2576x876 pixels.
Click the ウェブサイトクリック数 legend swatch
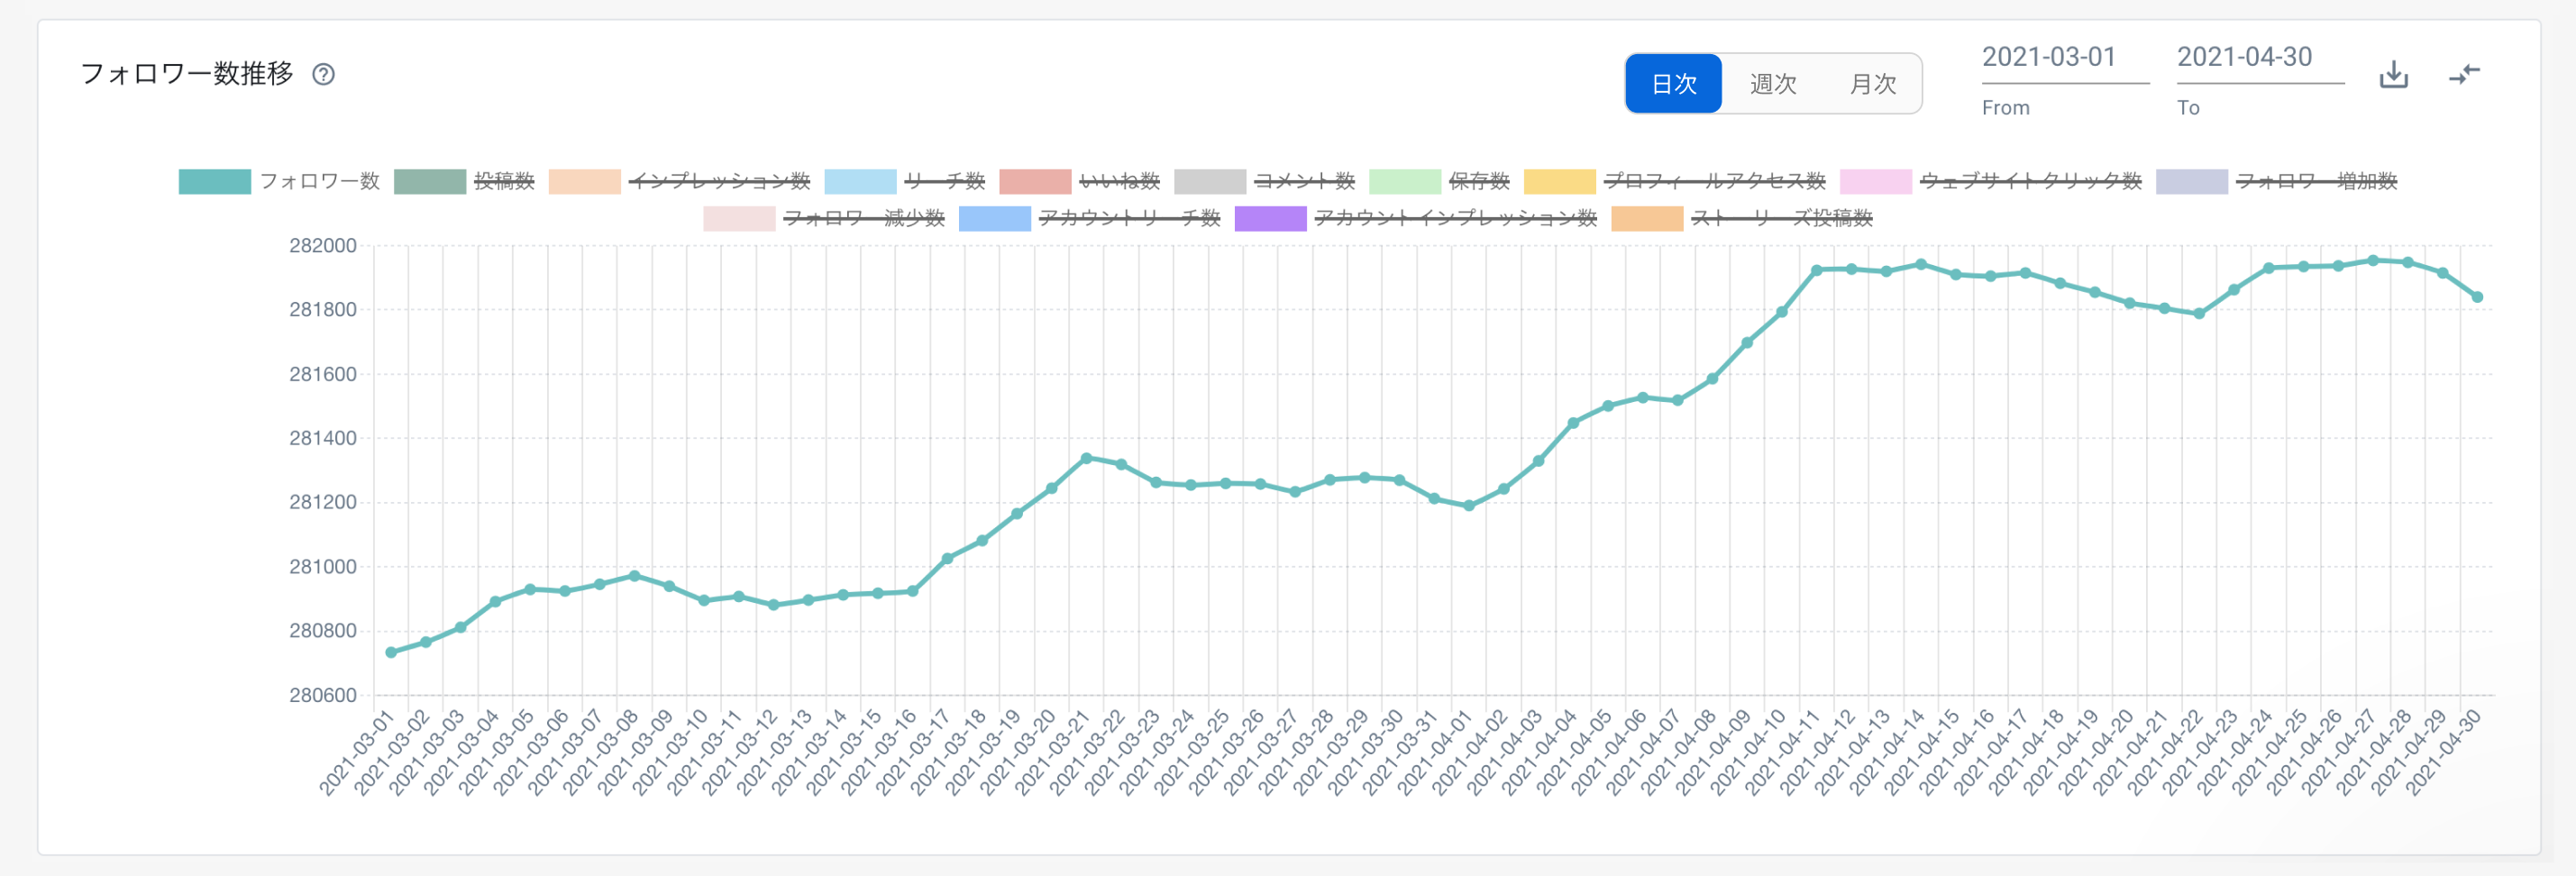pos(1875,181)
